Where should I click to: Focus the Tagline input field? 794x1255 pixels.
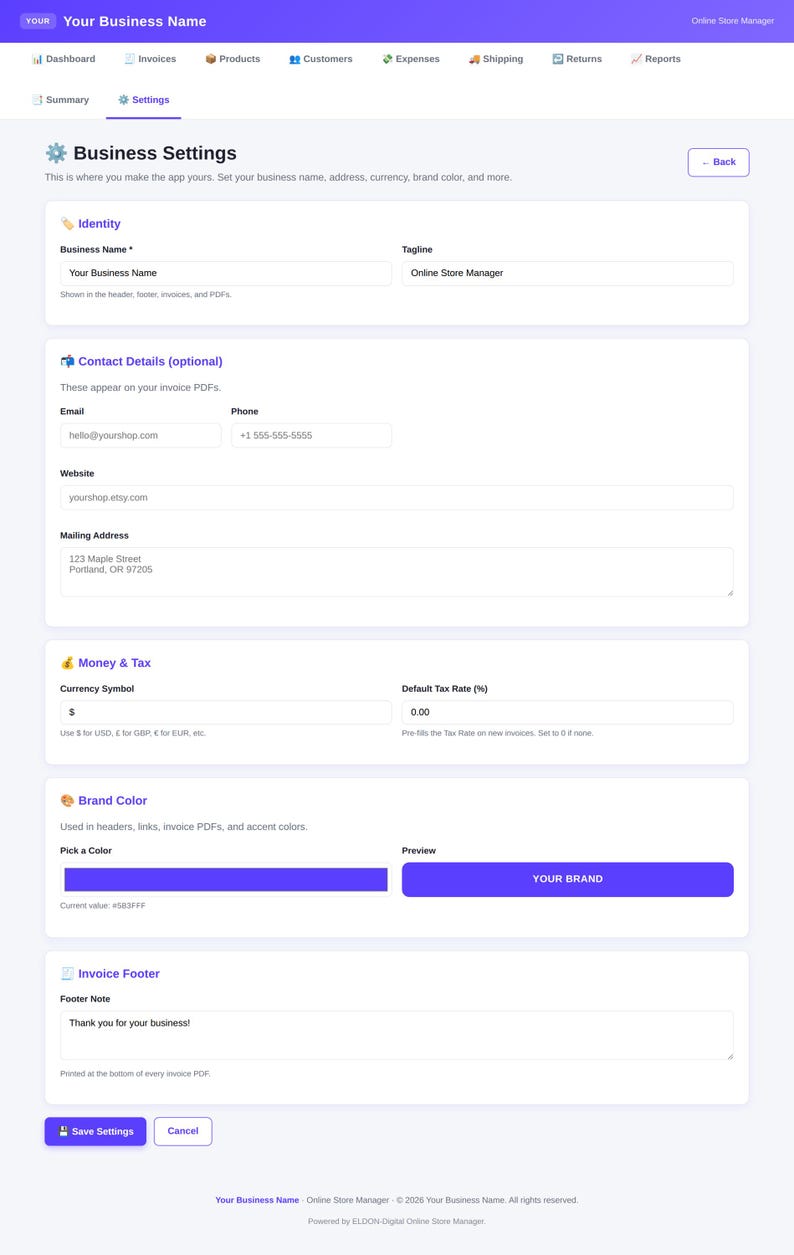568,273
